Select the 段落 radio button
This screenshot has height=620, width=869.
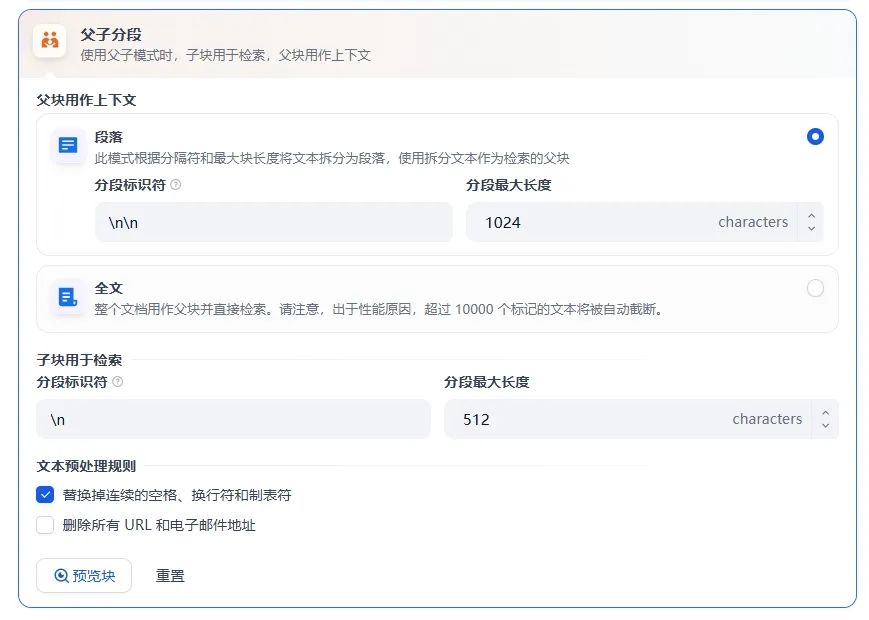(815, 137)
